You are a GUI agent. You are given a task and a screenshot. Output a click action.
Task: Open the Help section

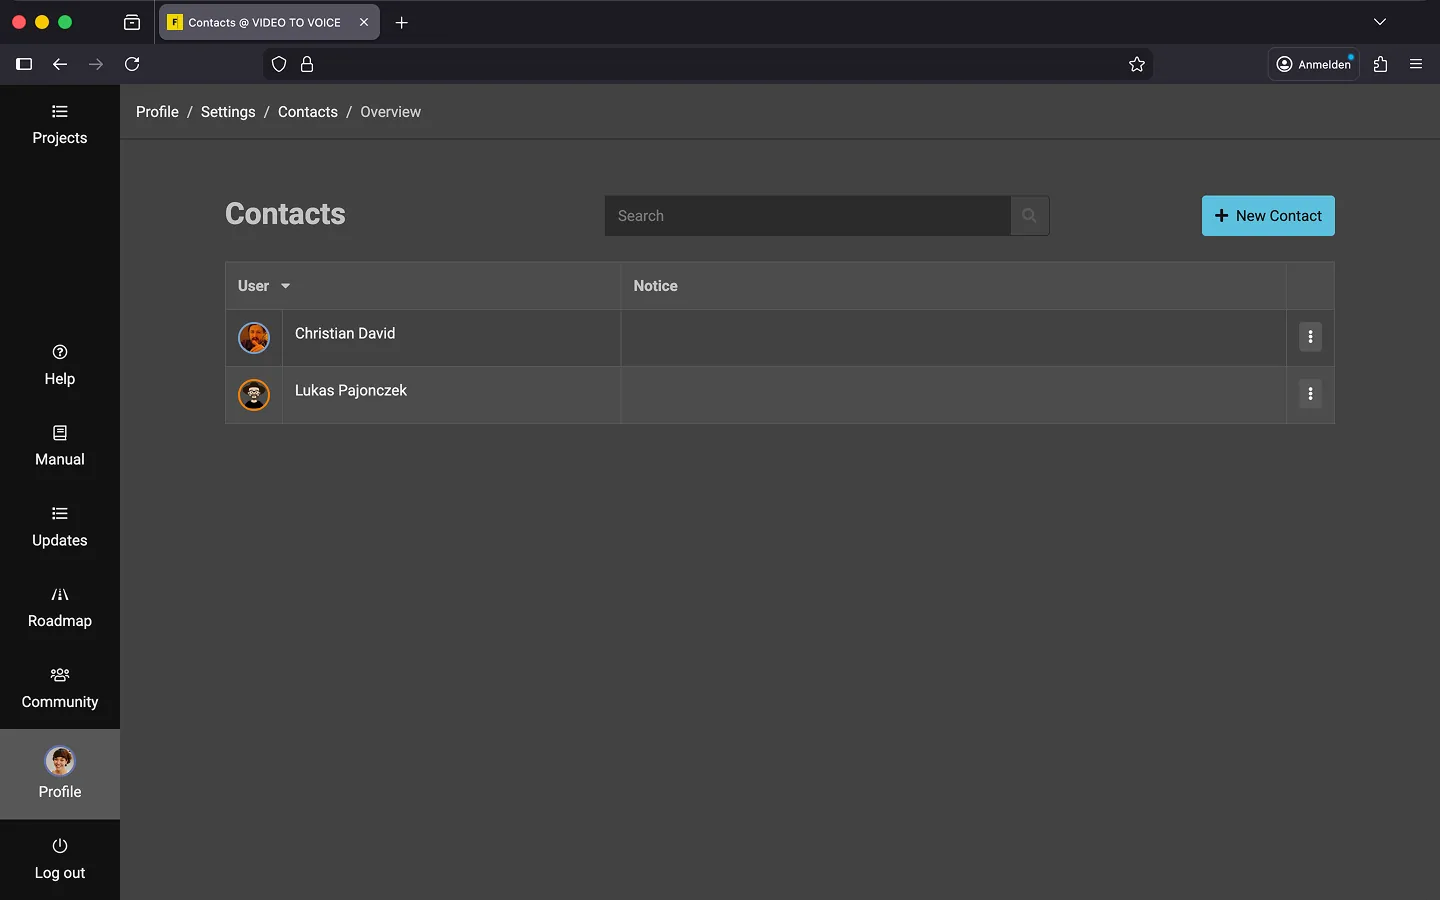[x=59, y=365]
